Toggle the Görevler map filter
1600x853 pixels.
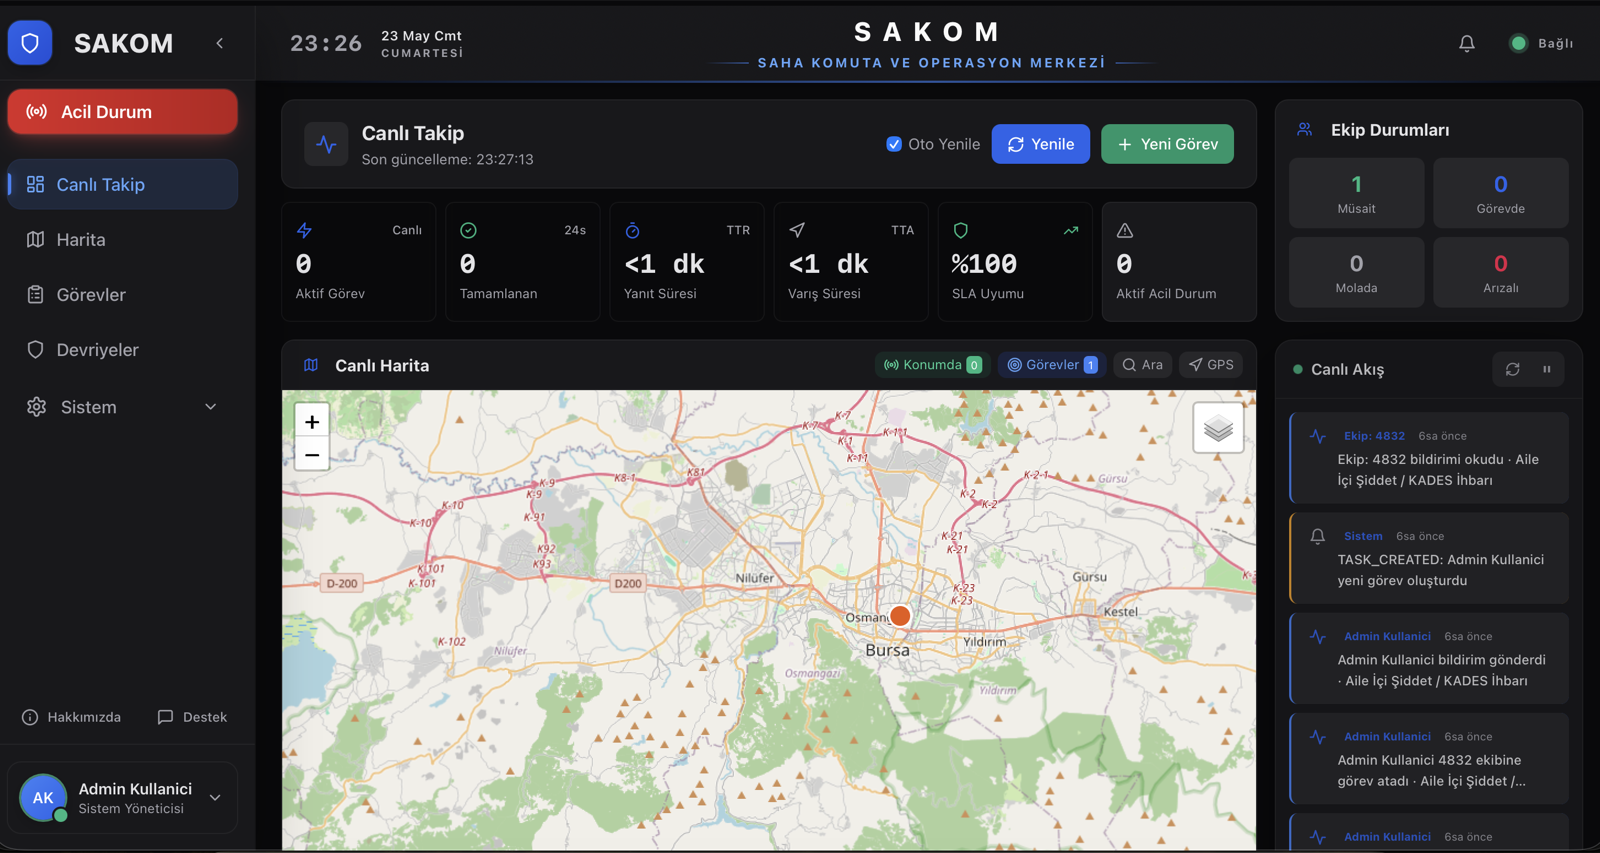(x=1052, y=365)
